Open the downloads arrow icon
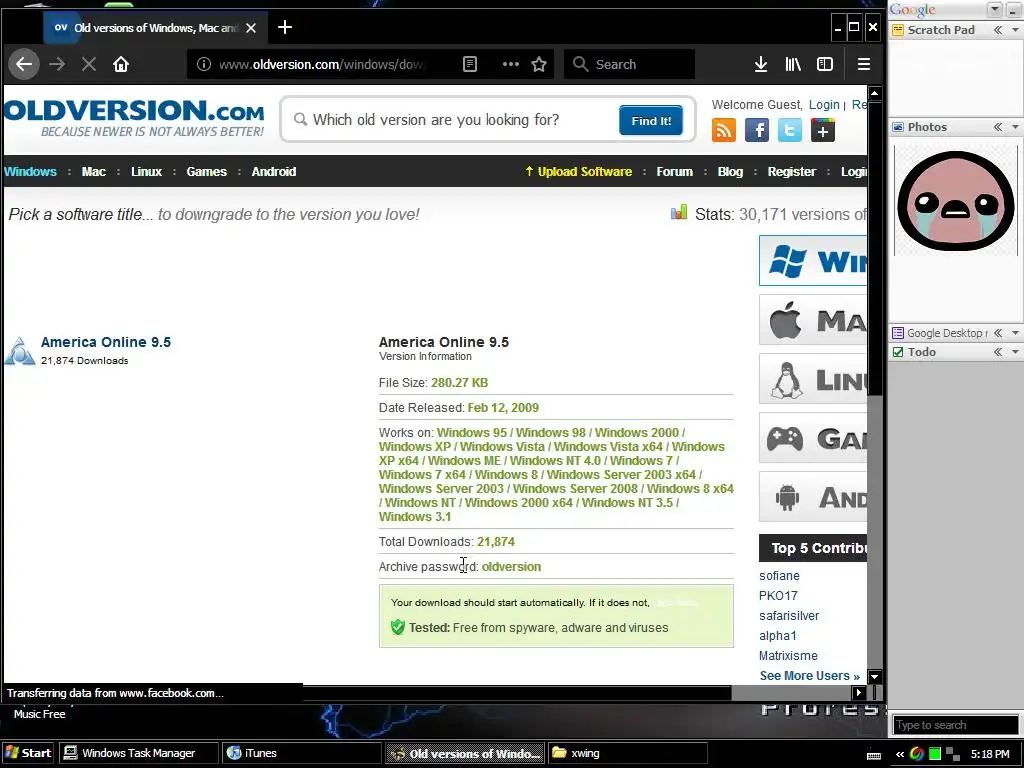This screenshot has width=1024, height=768. pyautogui.click(x=761, y=64)
